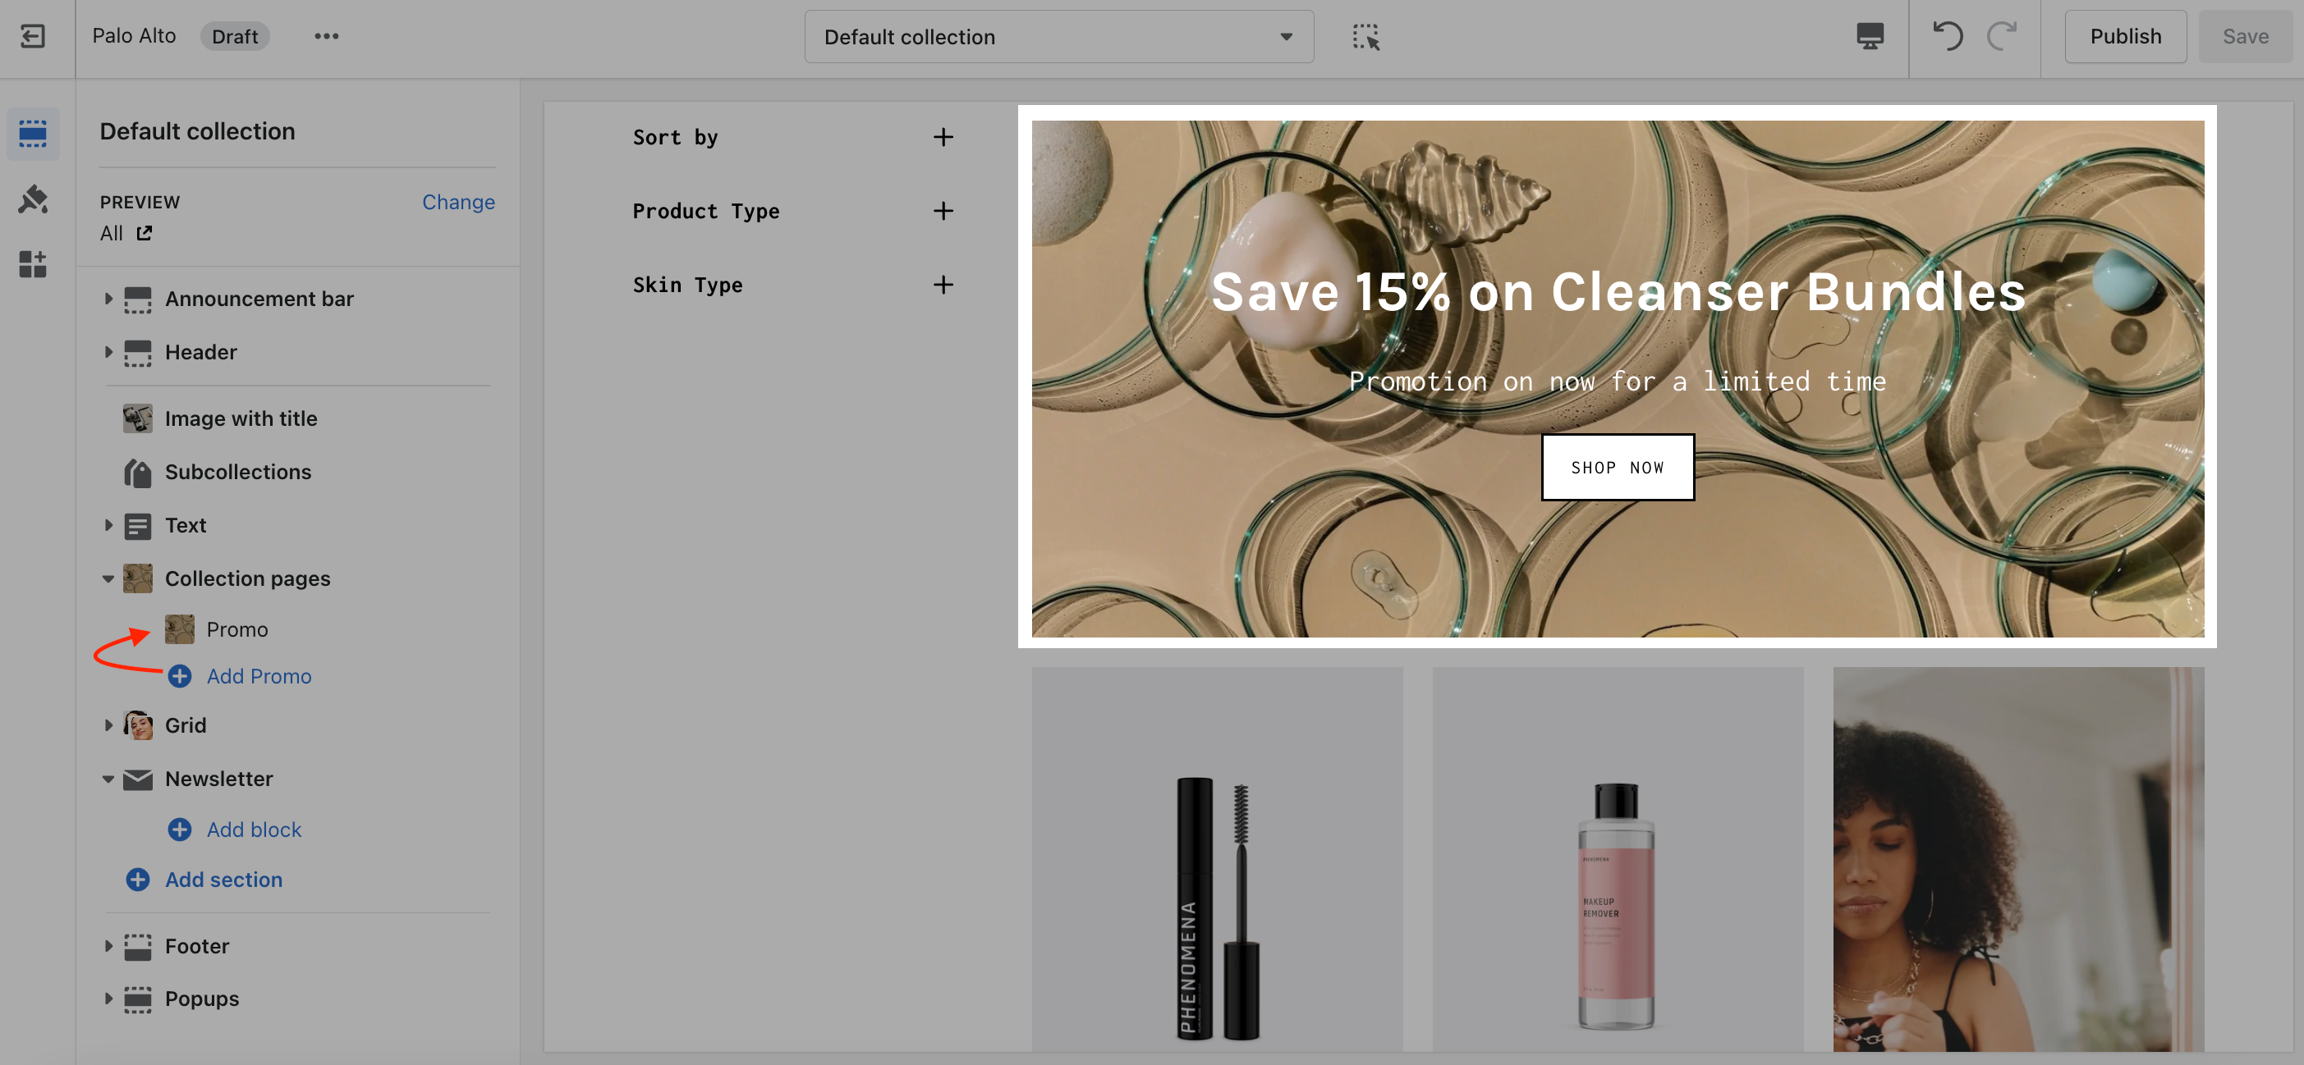Image resolution: width=2304 pixels, height=1065 pixels.
Task: Collapse the Newsletter section
Action: point(108,779)
